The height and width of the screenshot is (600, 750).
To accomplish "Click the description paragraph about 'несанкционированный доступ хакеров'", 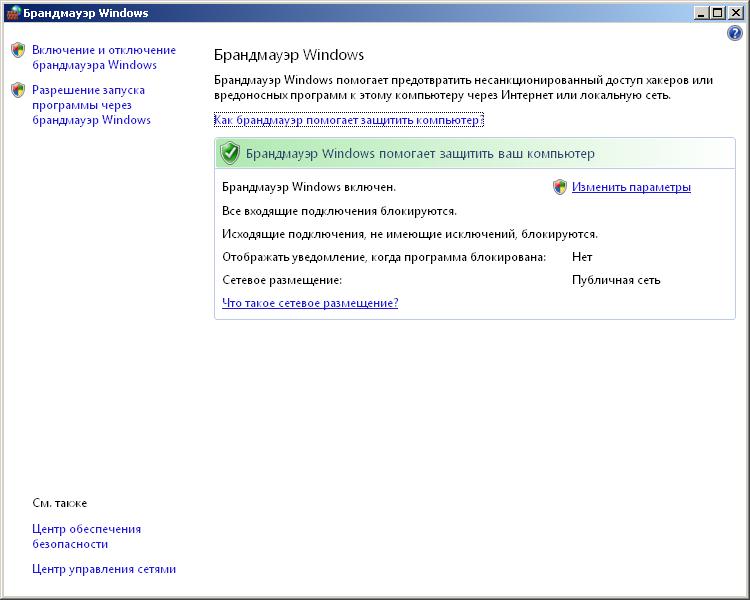I will coord(463,88).
